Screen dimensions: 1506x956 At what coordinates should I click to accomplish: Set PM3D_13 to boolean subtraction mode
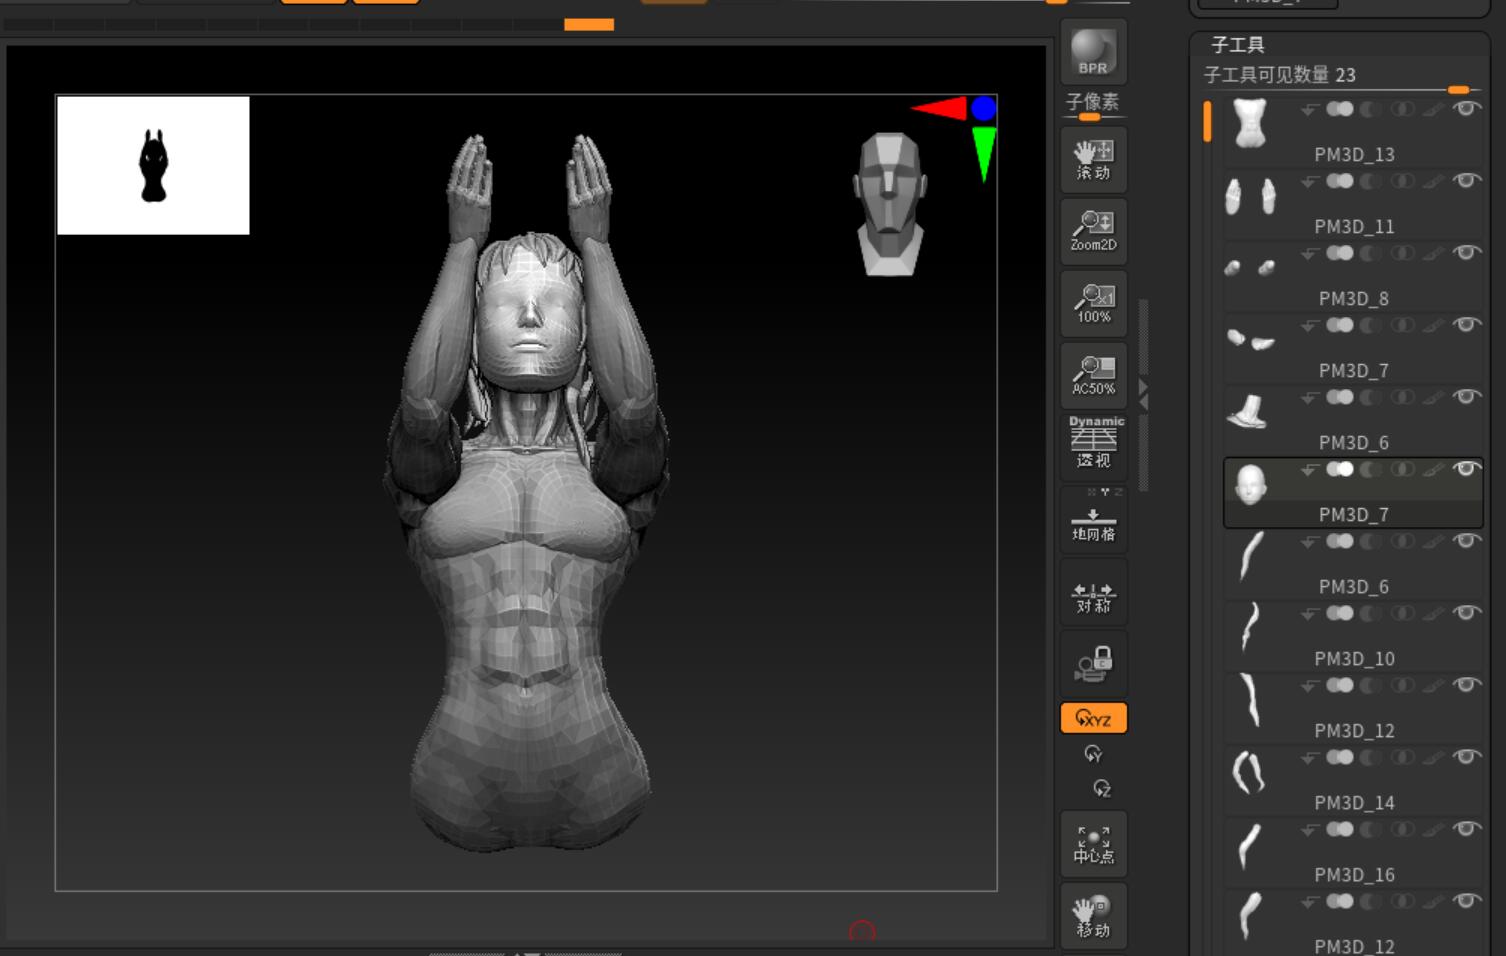coord(1371,109)
